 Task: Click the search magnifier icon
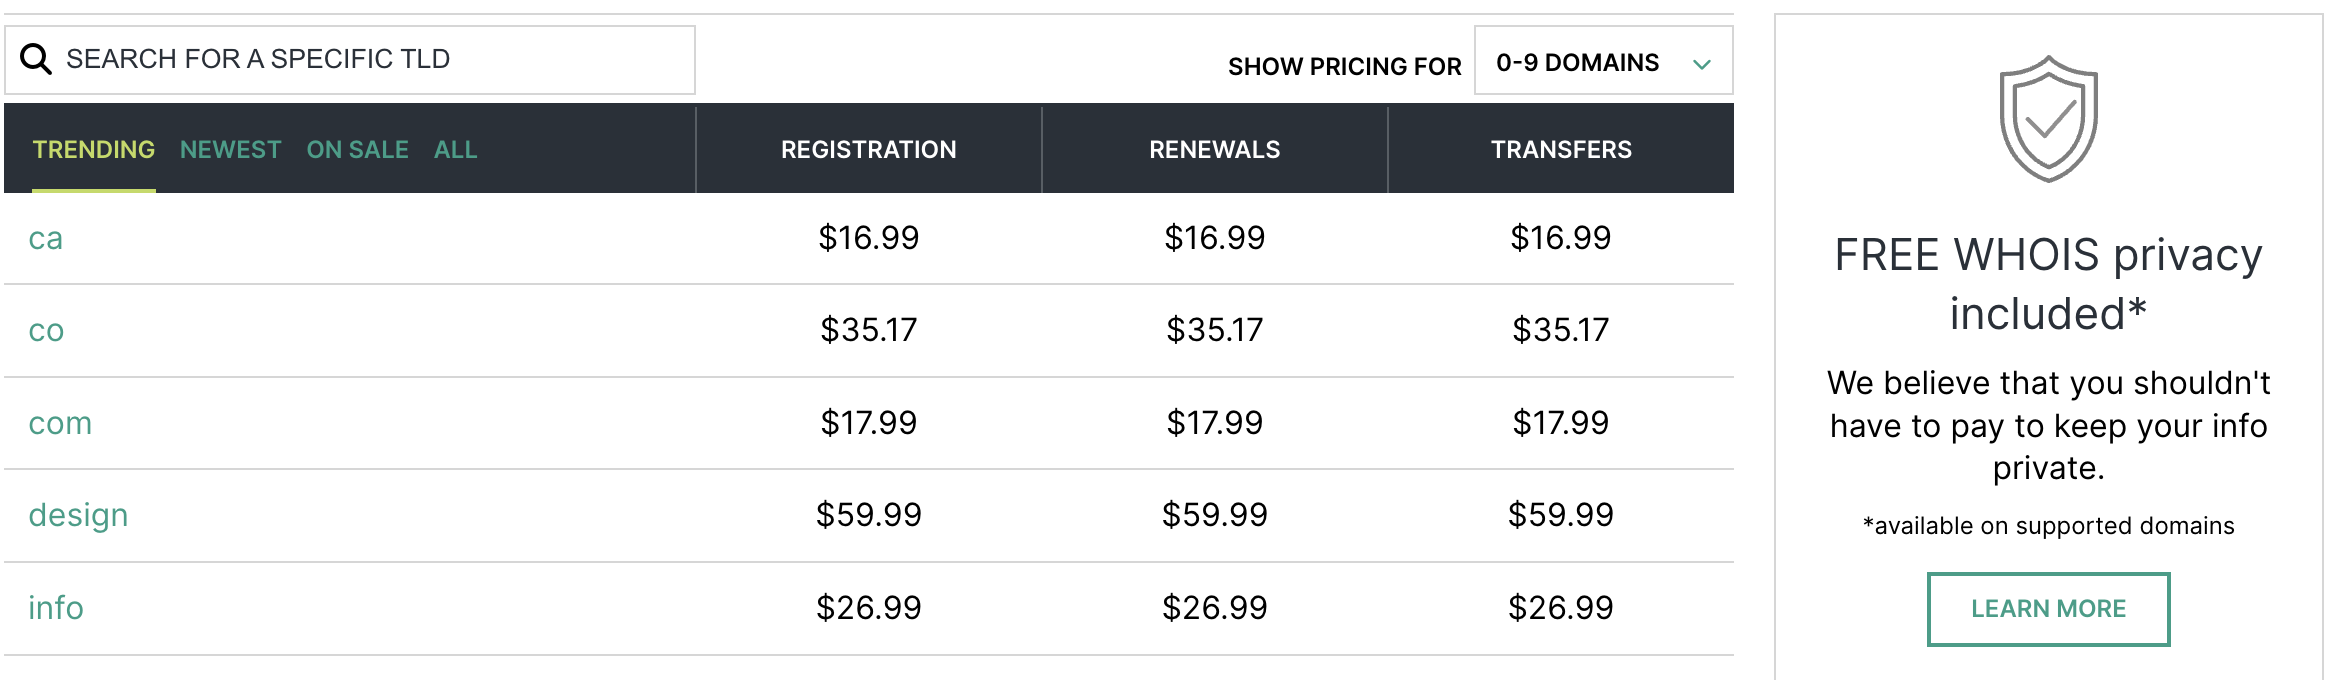tap(36, 60)
